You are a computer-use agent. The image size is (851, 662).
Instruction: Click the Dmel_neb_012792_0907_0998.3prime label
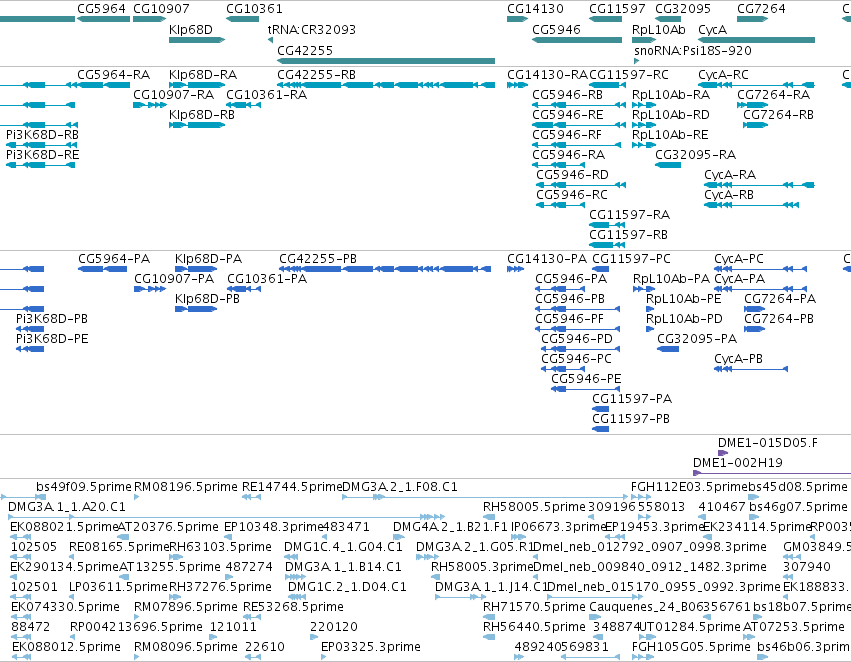tap(650, 546)
